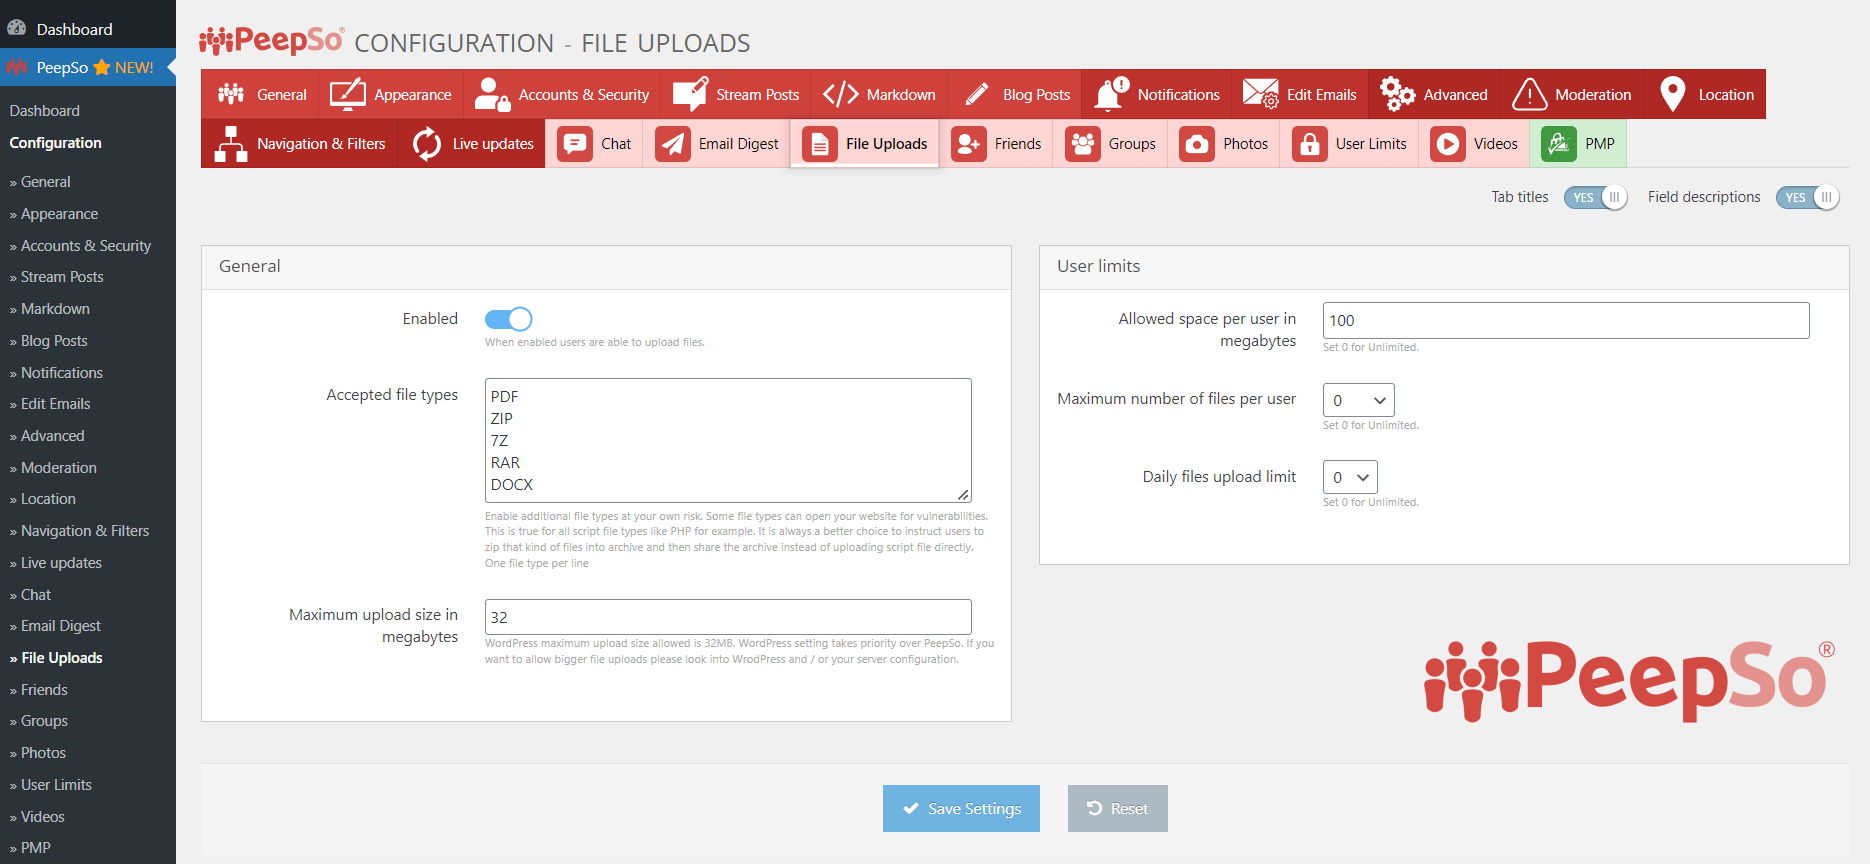Click the Edit Emails envelope icon
1870x864 pixels.
(1260, 94)
